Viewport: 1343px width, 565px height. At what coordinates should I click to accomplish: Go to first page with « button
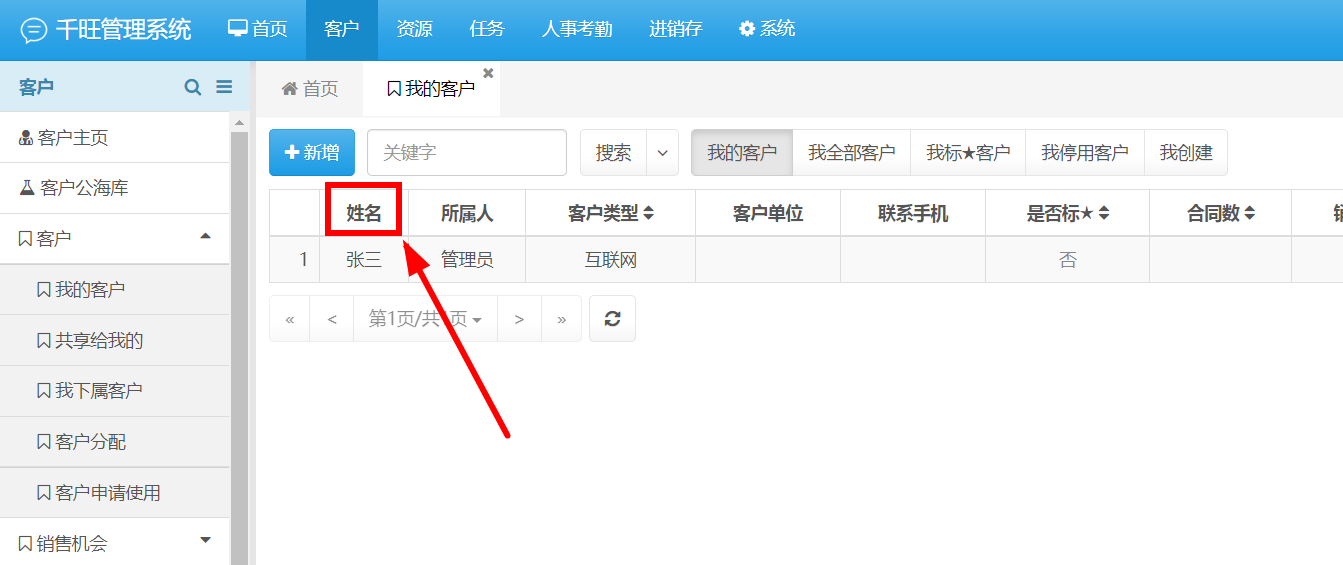[290, 319]
